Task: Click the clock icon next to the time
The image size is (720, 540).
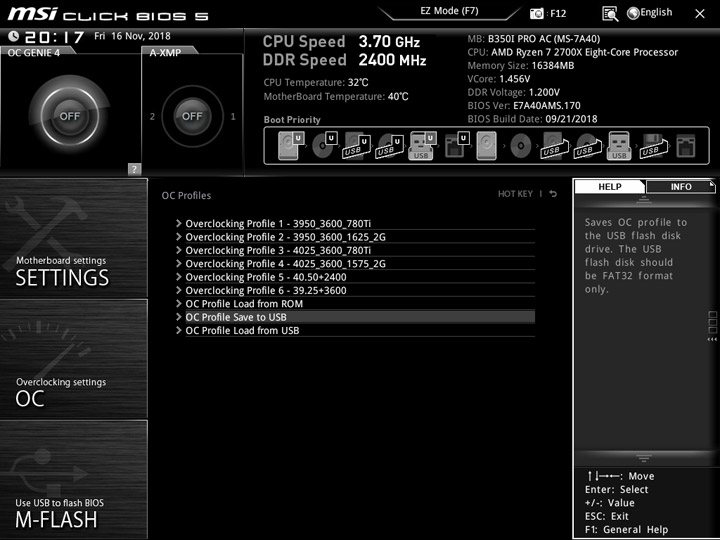Action: [x=14, y=36]
